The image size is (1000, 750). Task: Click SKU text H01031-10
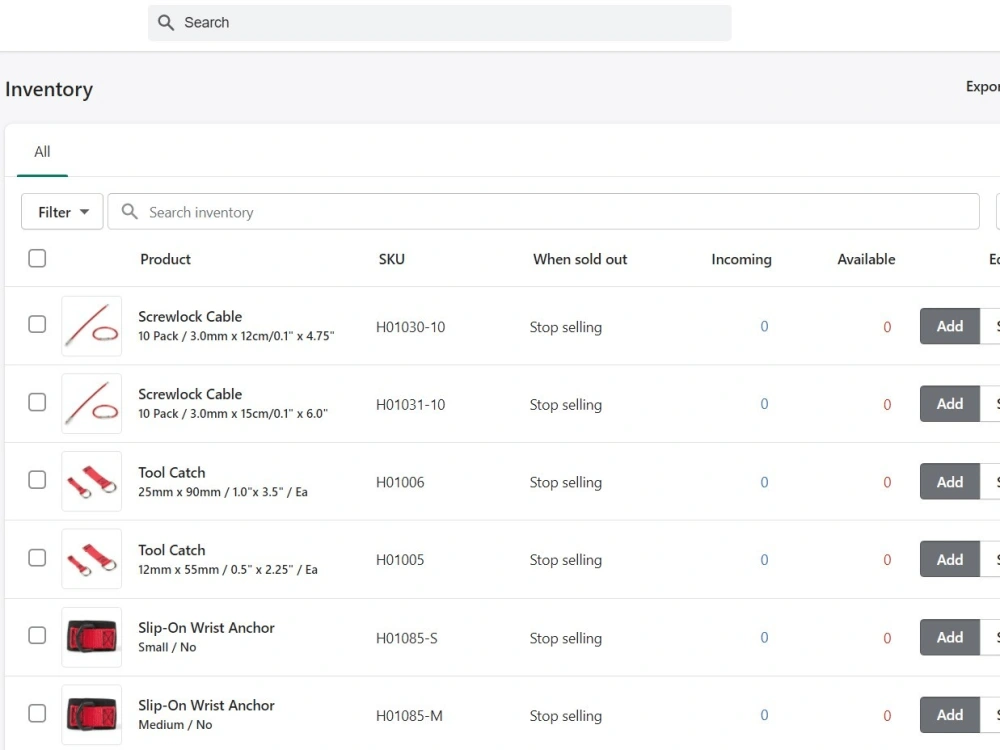tap(411, 405)
